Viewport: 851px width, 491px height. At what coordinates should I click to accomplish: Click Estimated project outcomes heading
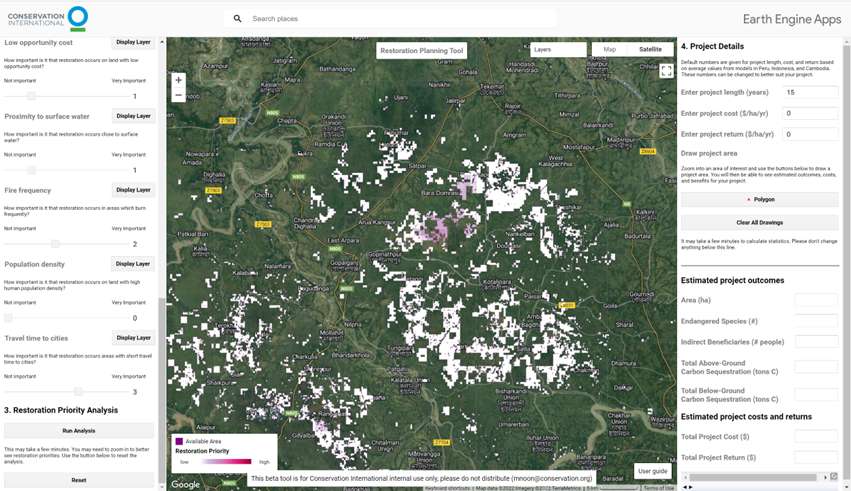[x=732, y=280]
